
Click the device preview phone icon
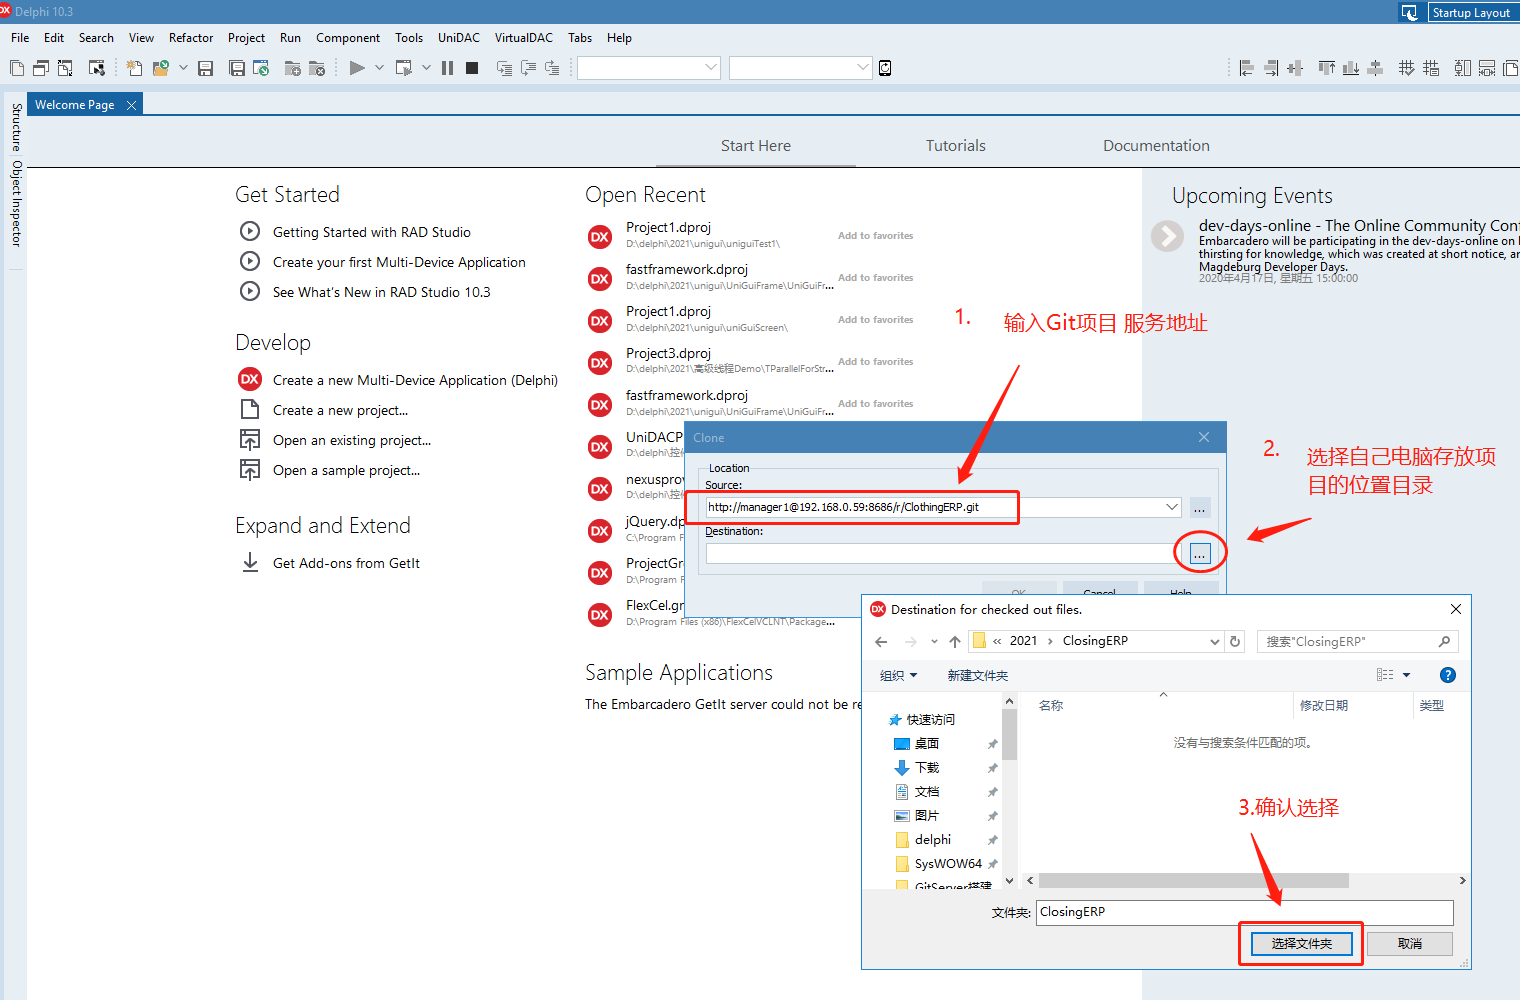point(885,68)
